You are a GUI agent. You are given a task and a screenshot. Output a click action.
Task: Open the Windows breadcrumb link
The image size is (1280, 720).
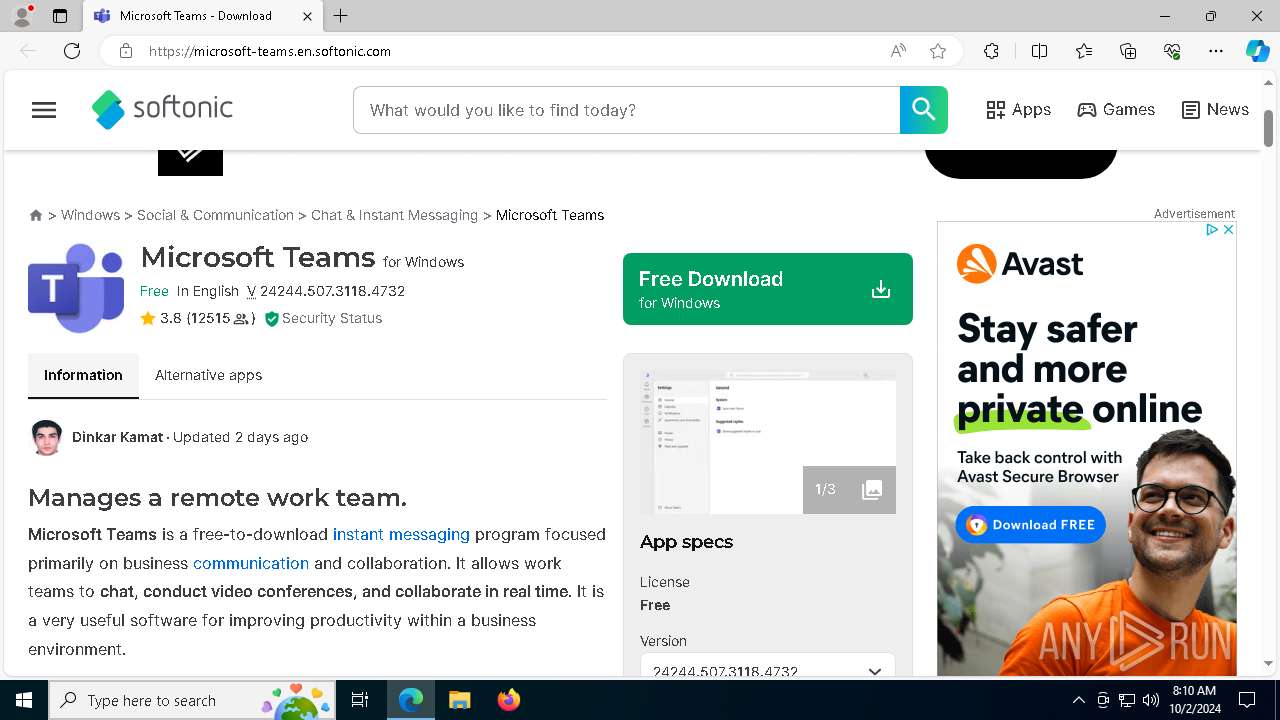point(90,215)
